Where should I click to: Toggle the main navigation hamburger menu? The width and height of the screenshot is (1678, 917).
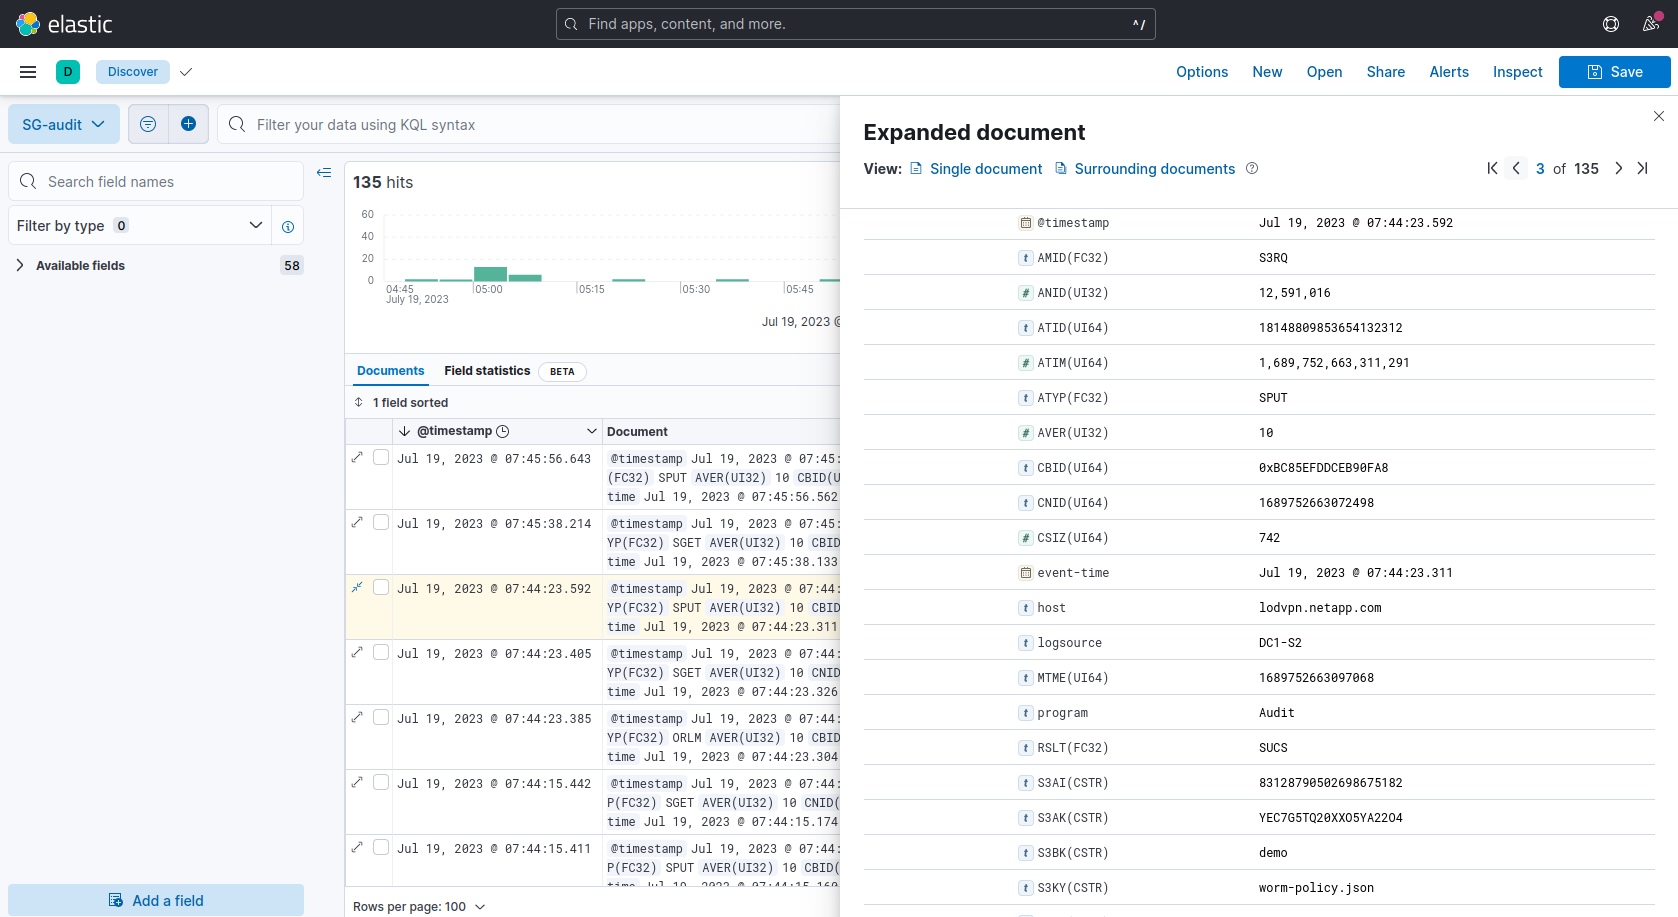[x=28, y=72]
